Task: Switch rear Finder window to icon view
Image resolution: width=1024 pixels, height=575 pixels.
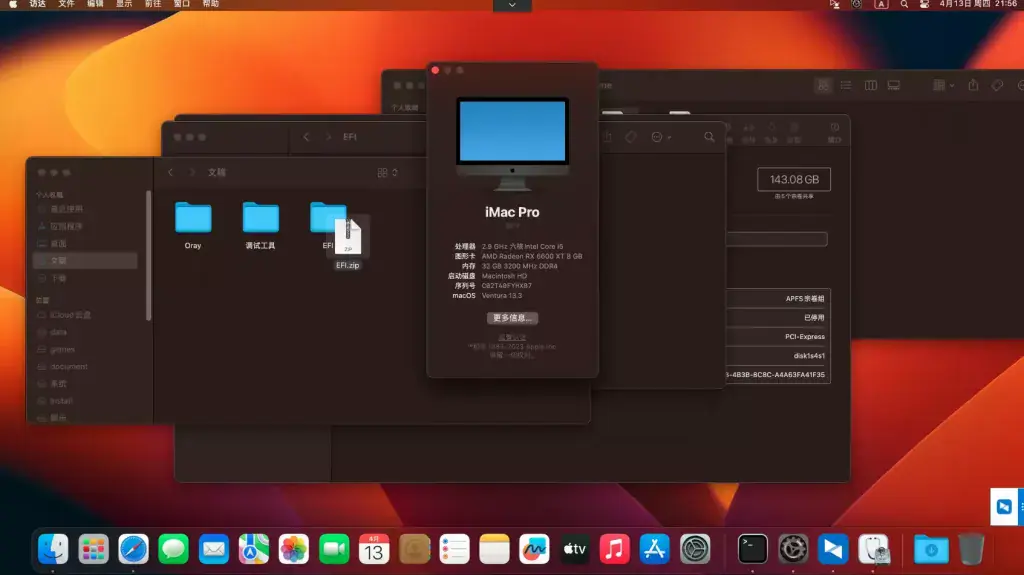Action: (x=824, y=85)
